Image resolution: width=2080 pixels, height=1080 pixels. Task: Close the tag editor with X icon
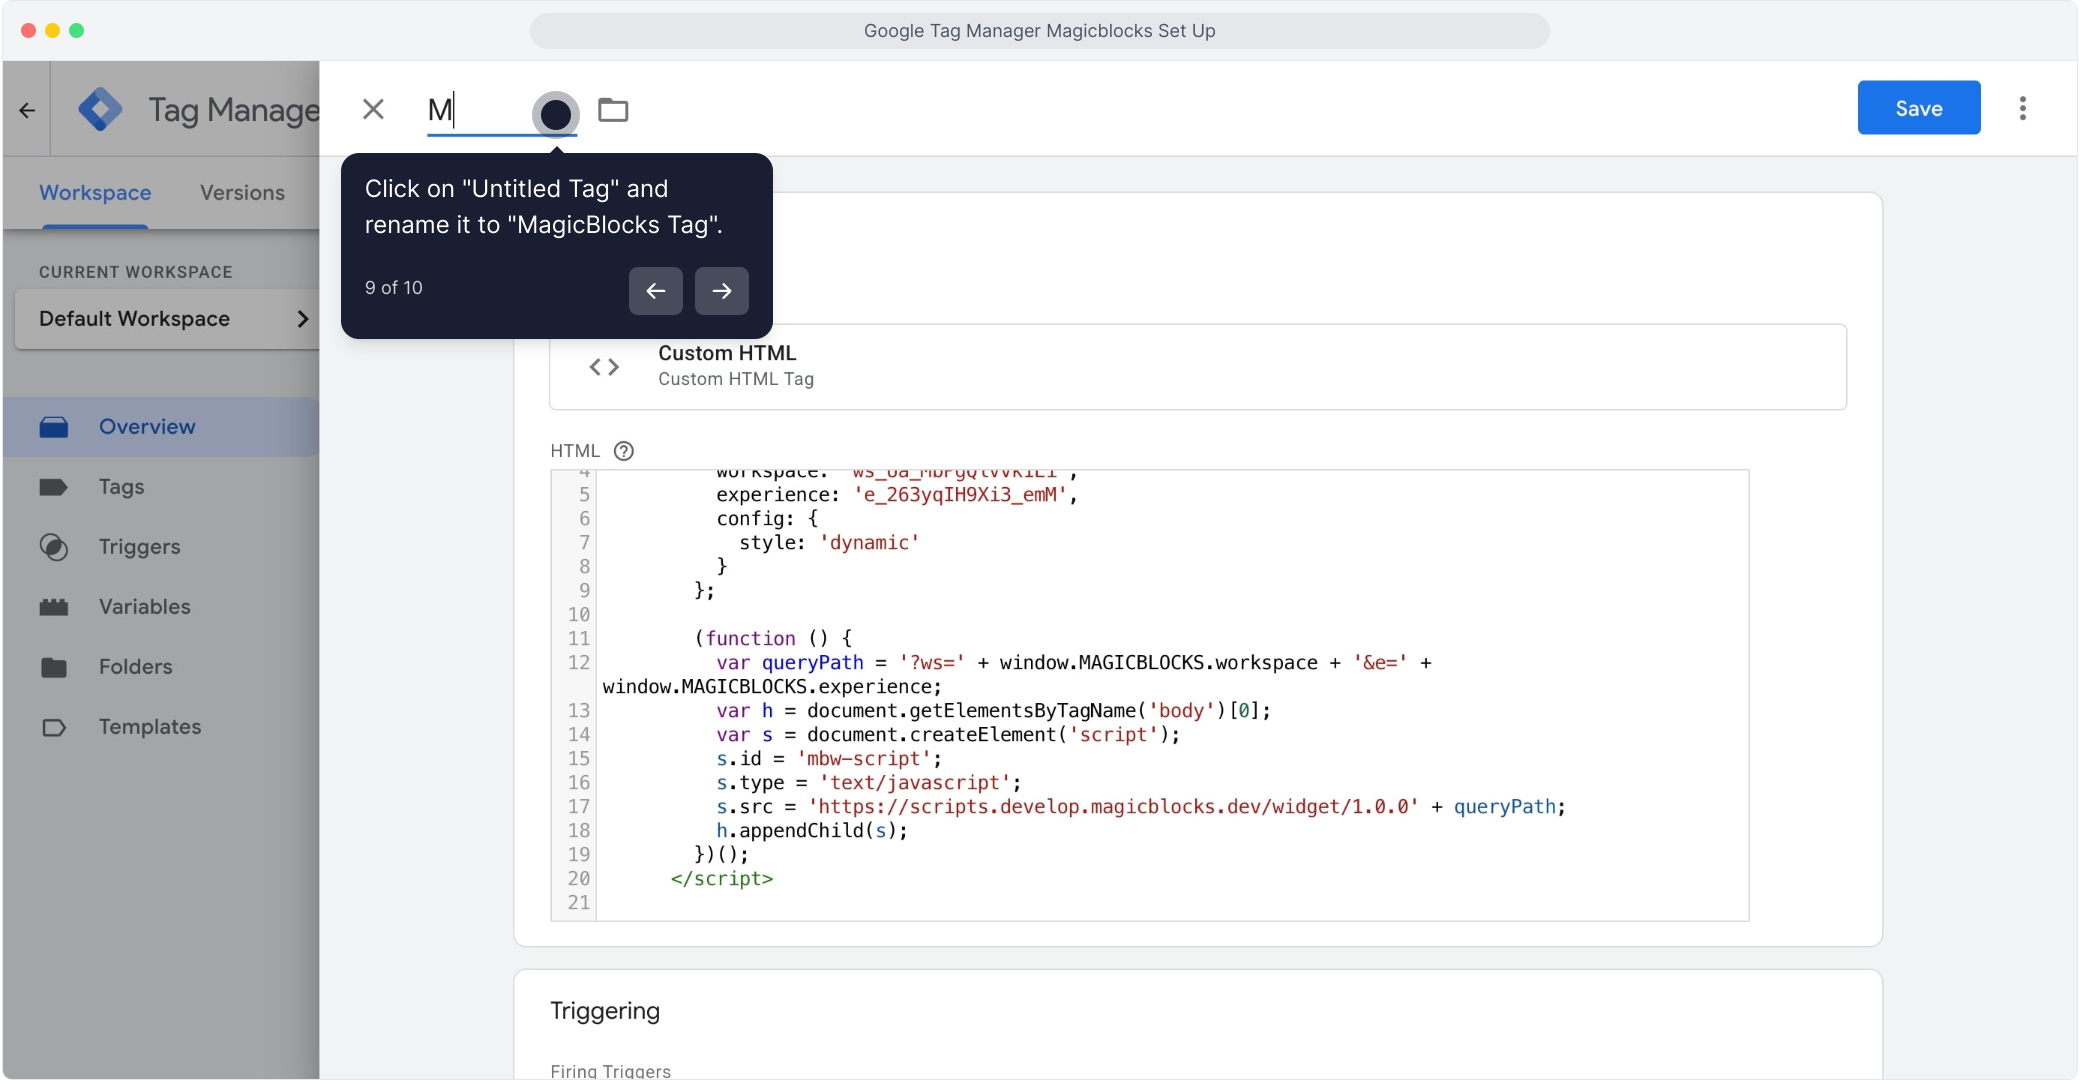tap(373, 109)
